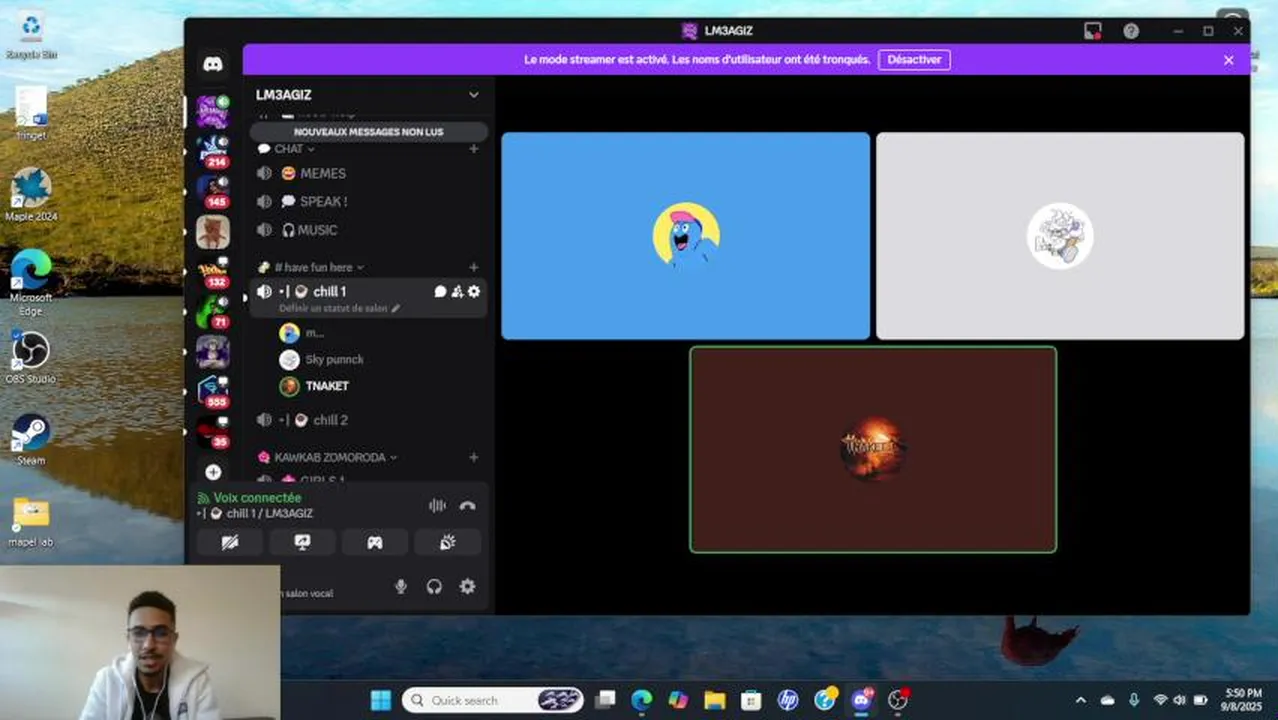Open the teddy bear server icon
This screenshot has width=1278, height=720.
point(213,232)
